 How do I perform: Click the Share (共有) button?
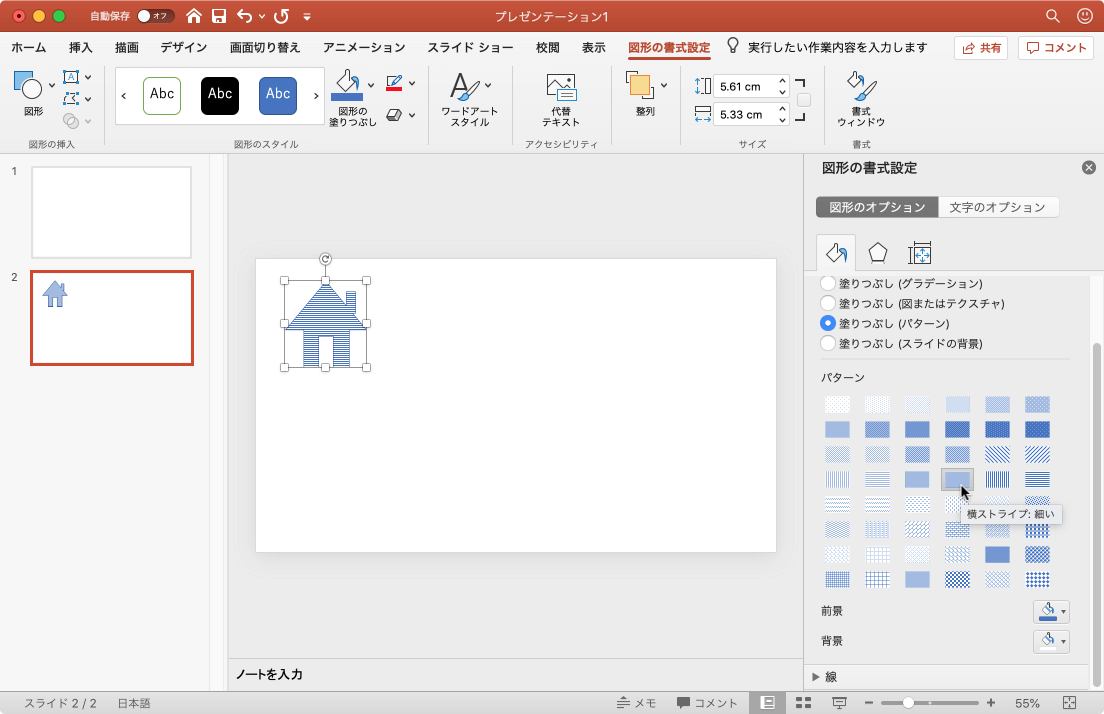point(980,47)
